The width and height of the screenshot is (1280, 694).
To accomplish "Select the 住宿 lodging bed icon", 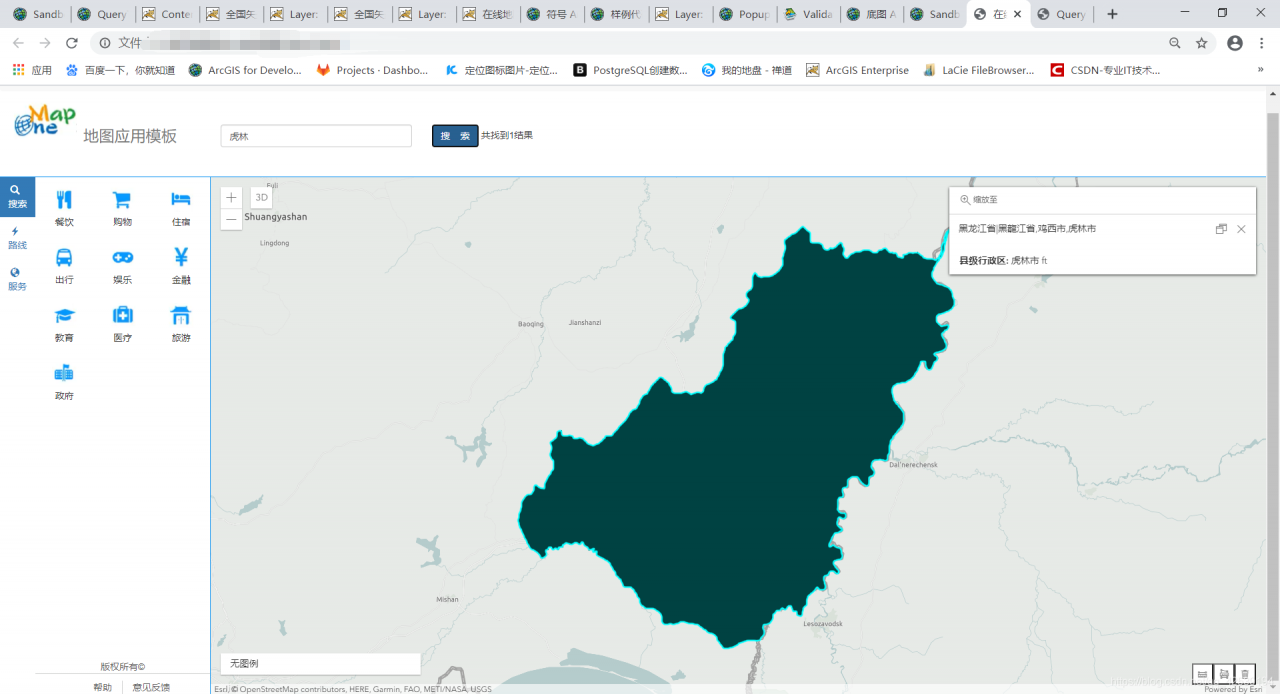I will coord(180,199).
